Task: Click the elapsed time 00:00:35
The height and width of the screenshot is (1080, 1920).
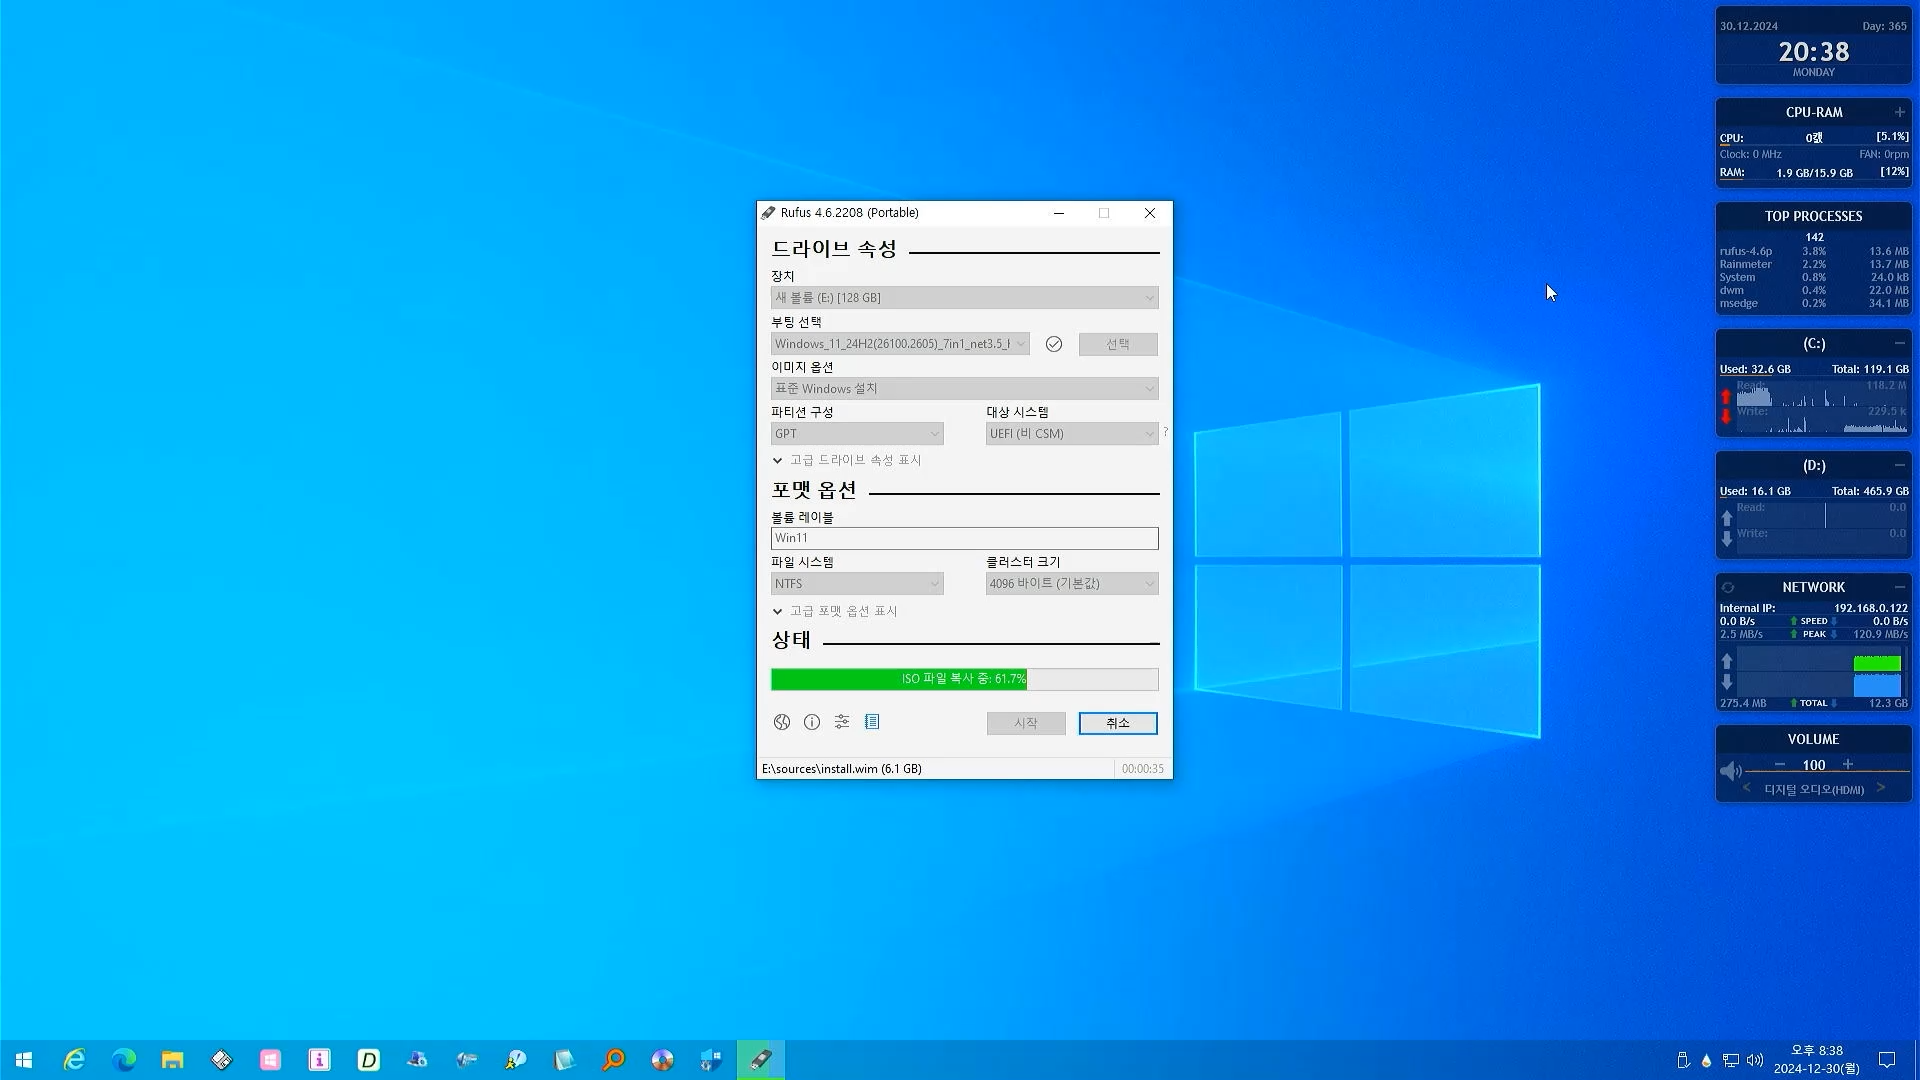Action: [x=1142, y=769]
